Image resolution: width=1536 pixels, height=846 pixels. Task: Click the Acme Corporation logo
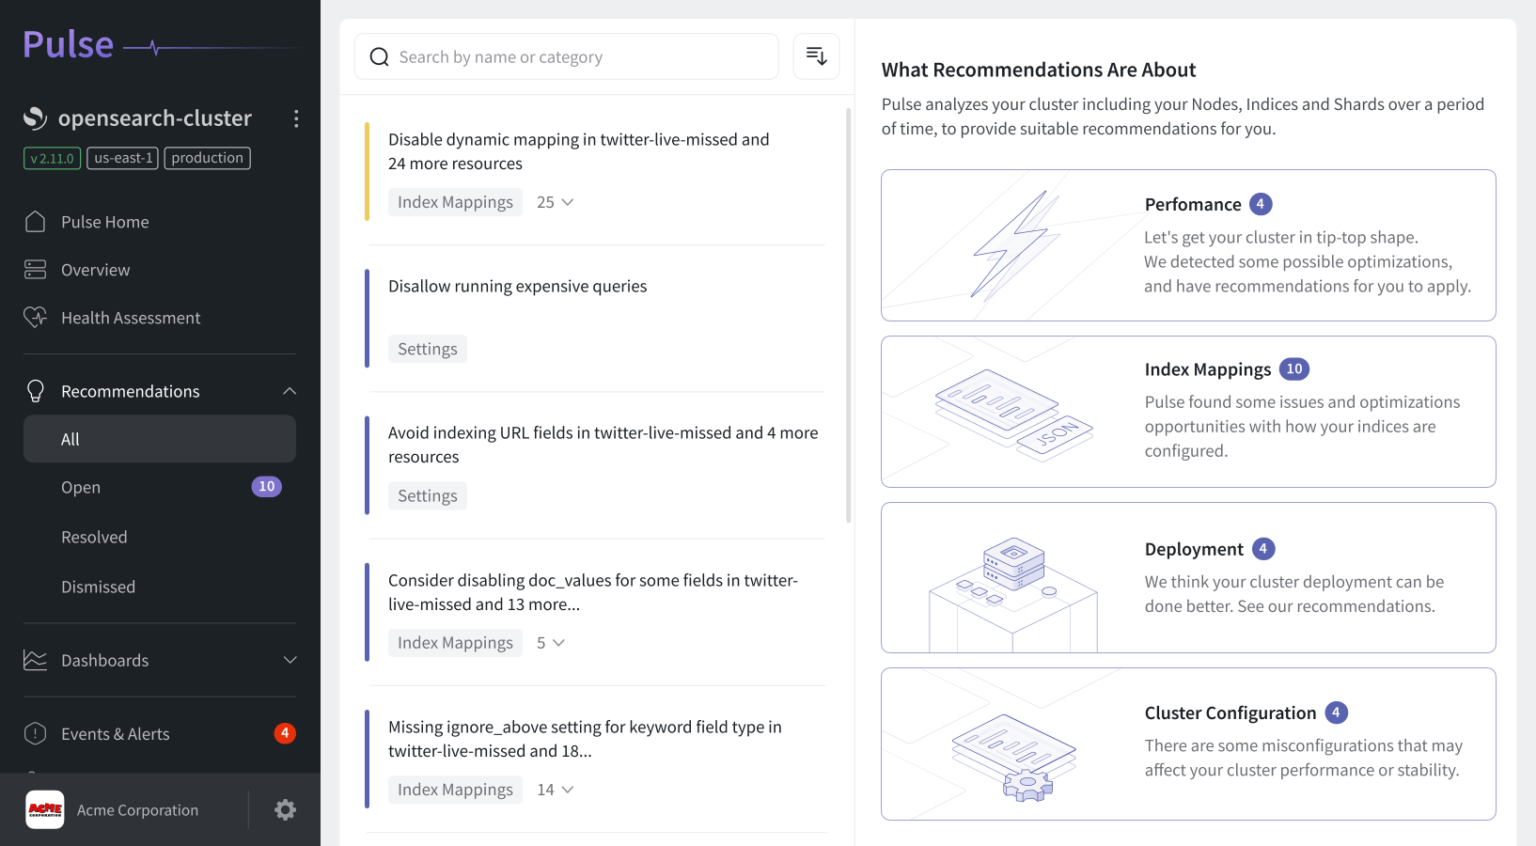pyautogui.click(x=44, y=810)
